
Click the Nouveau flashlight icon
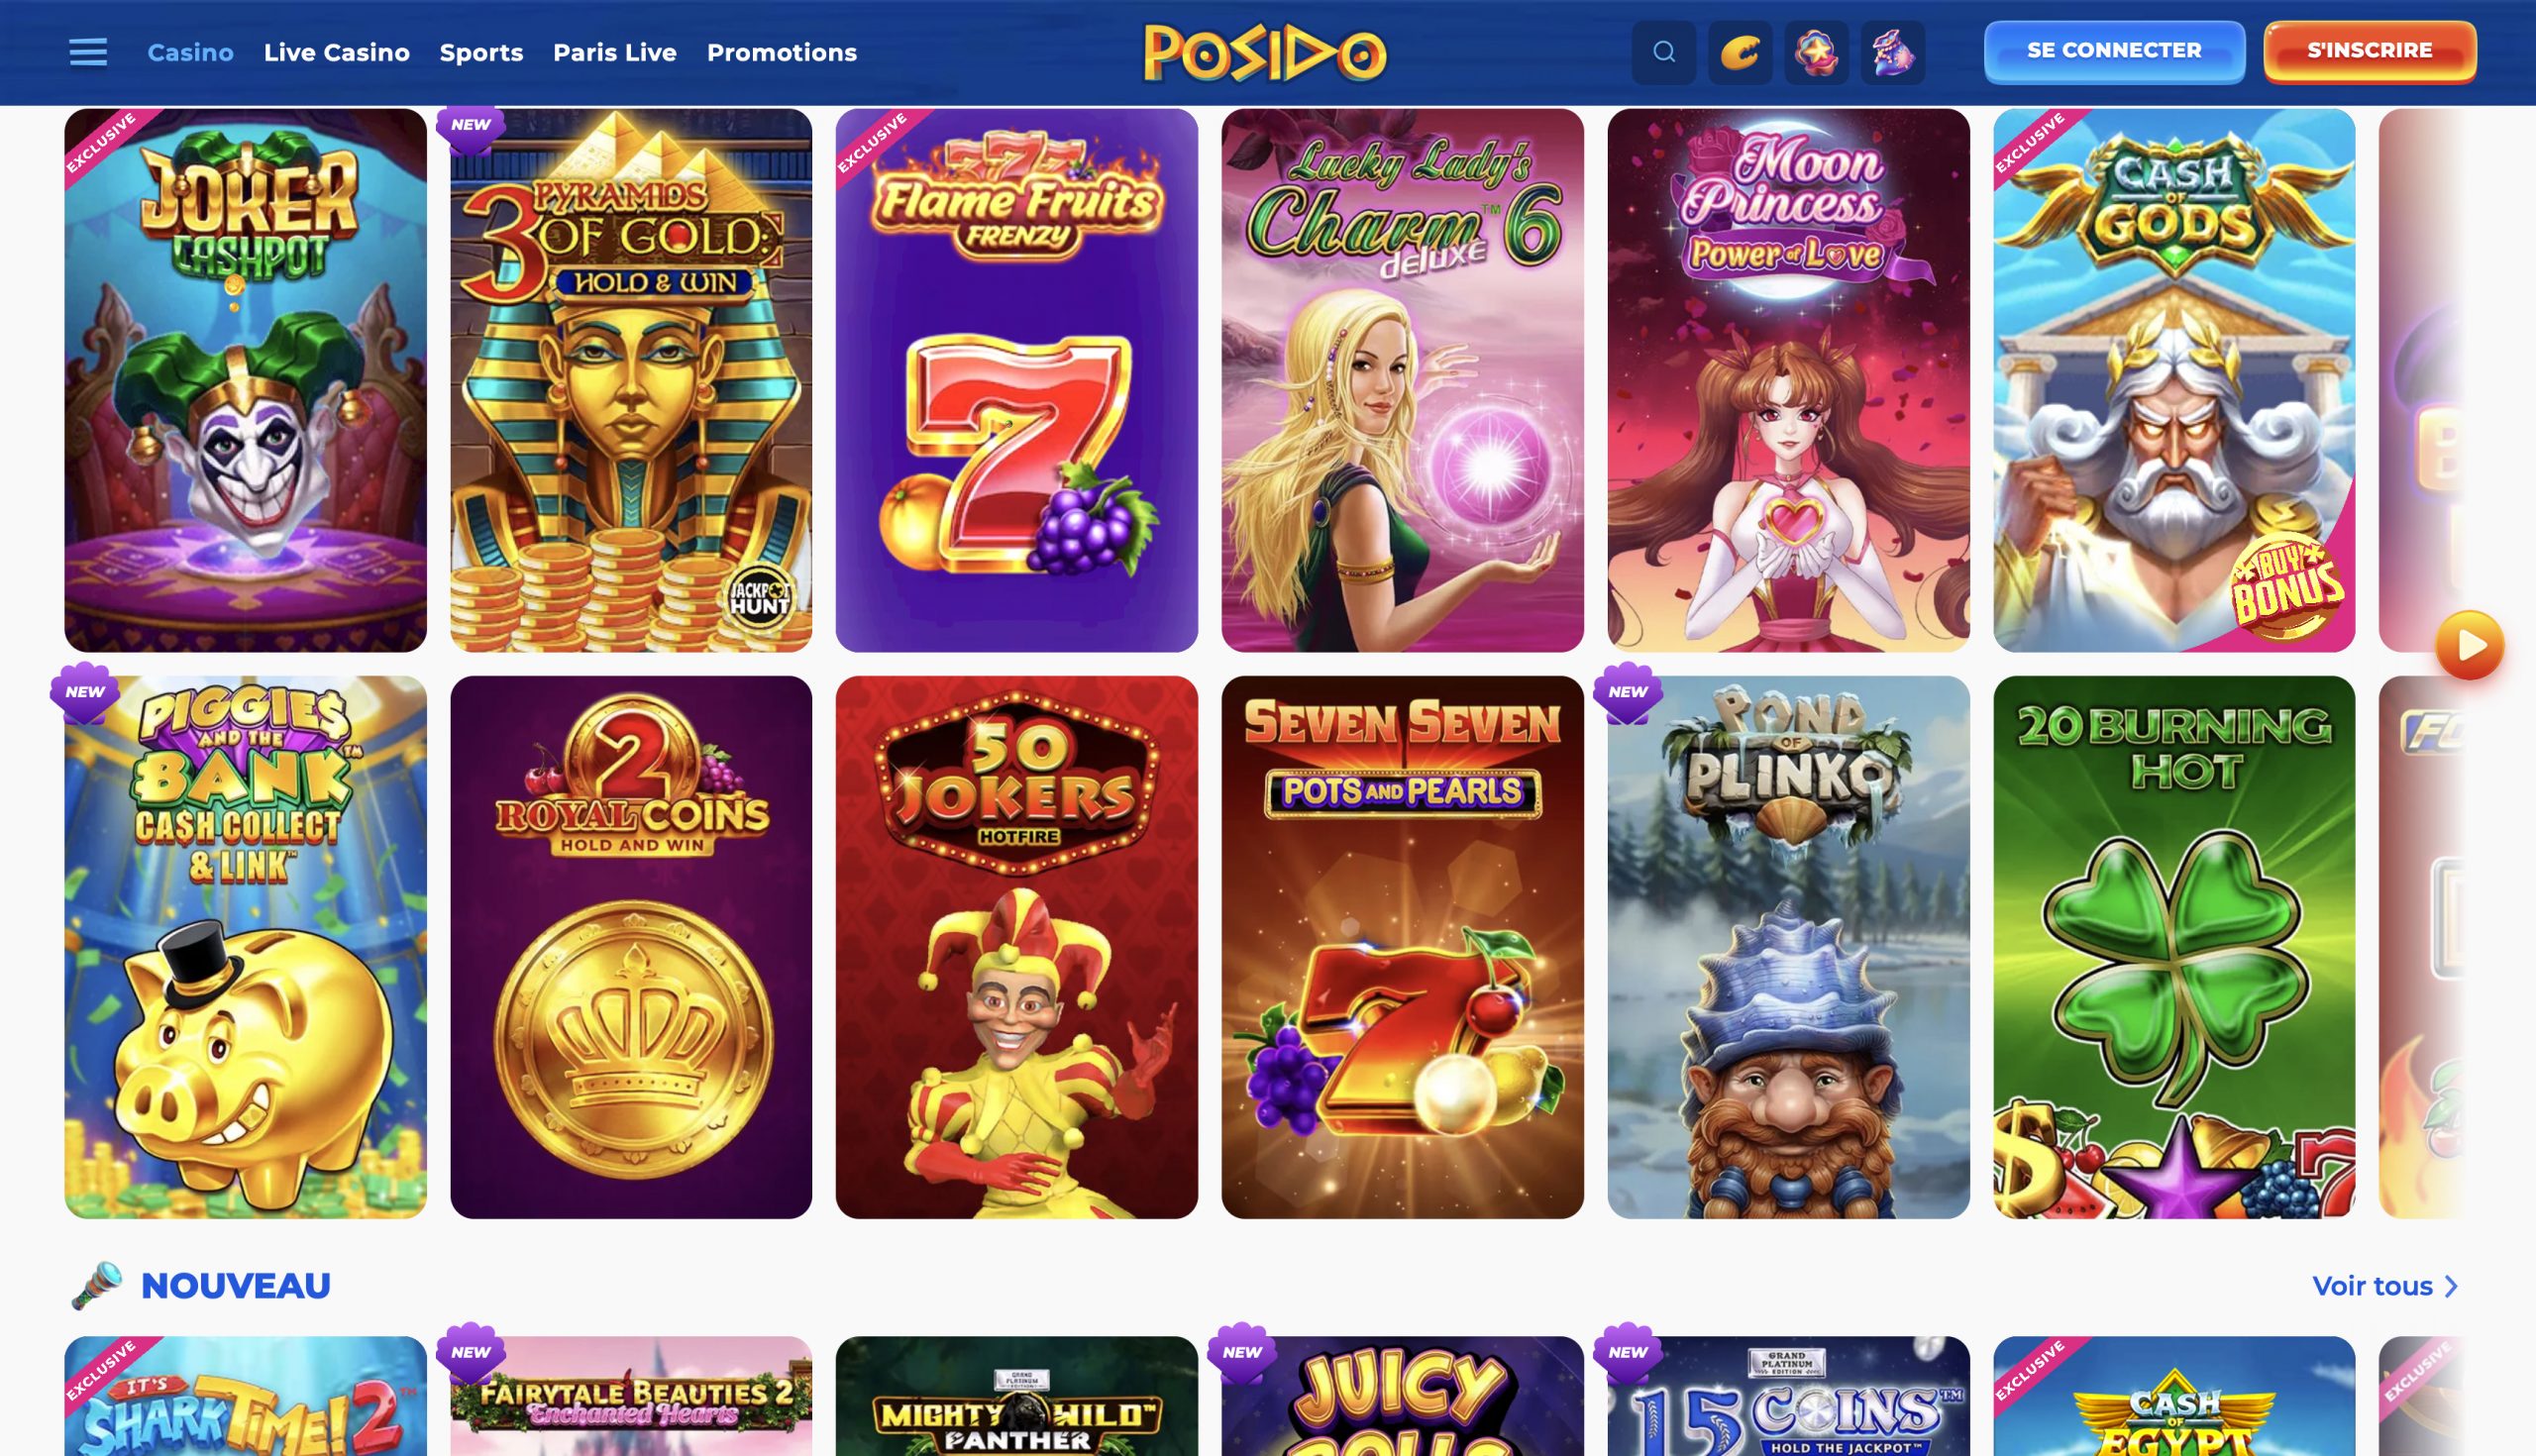[x=97, y=1285]
